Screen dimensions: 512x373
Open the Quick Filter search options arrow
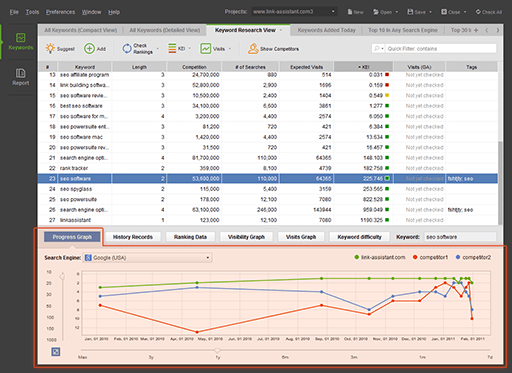378,49
